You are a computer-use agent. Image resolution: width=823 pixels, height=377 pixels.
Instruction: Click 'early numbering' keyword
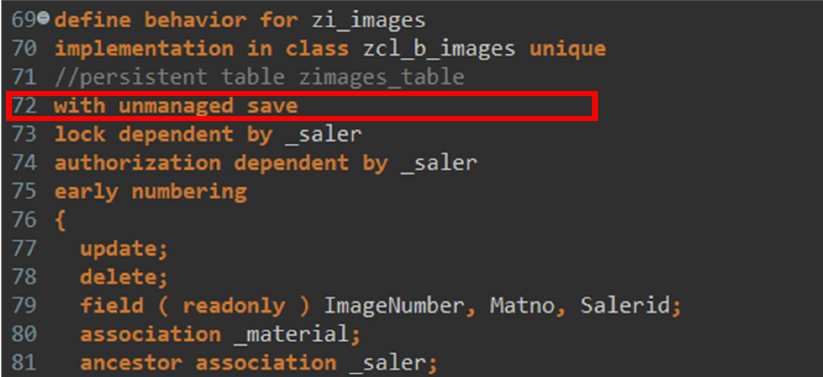tap(150, 191)
